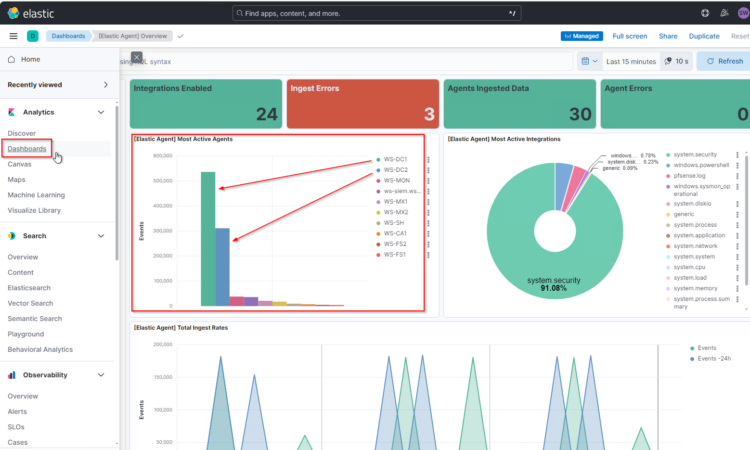Viewport: 750px width, 450px height.
Task: Collapse the Analytics section chevron
Action: pos(101,112)
